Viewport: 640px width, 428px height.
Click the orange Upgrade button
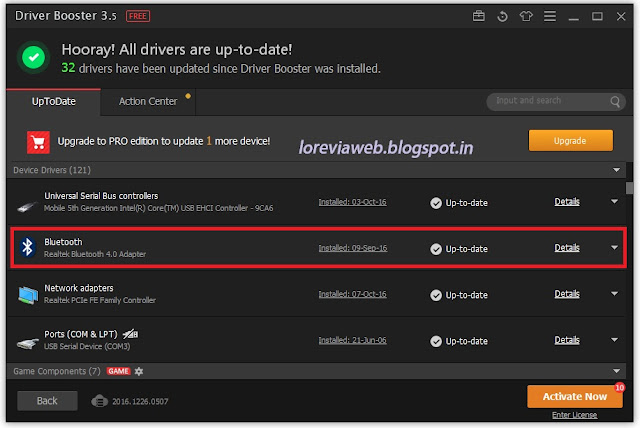coord(570,141)
